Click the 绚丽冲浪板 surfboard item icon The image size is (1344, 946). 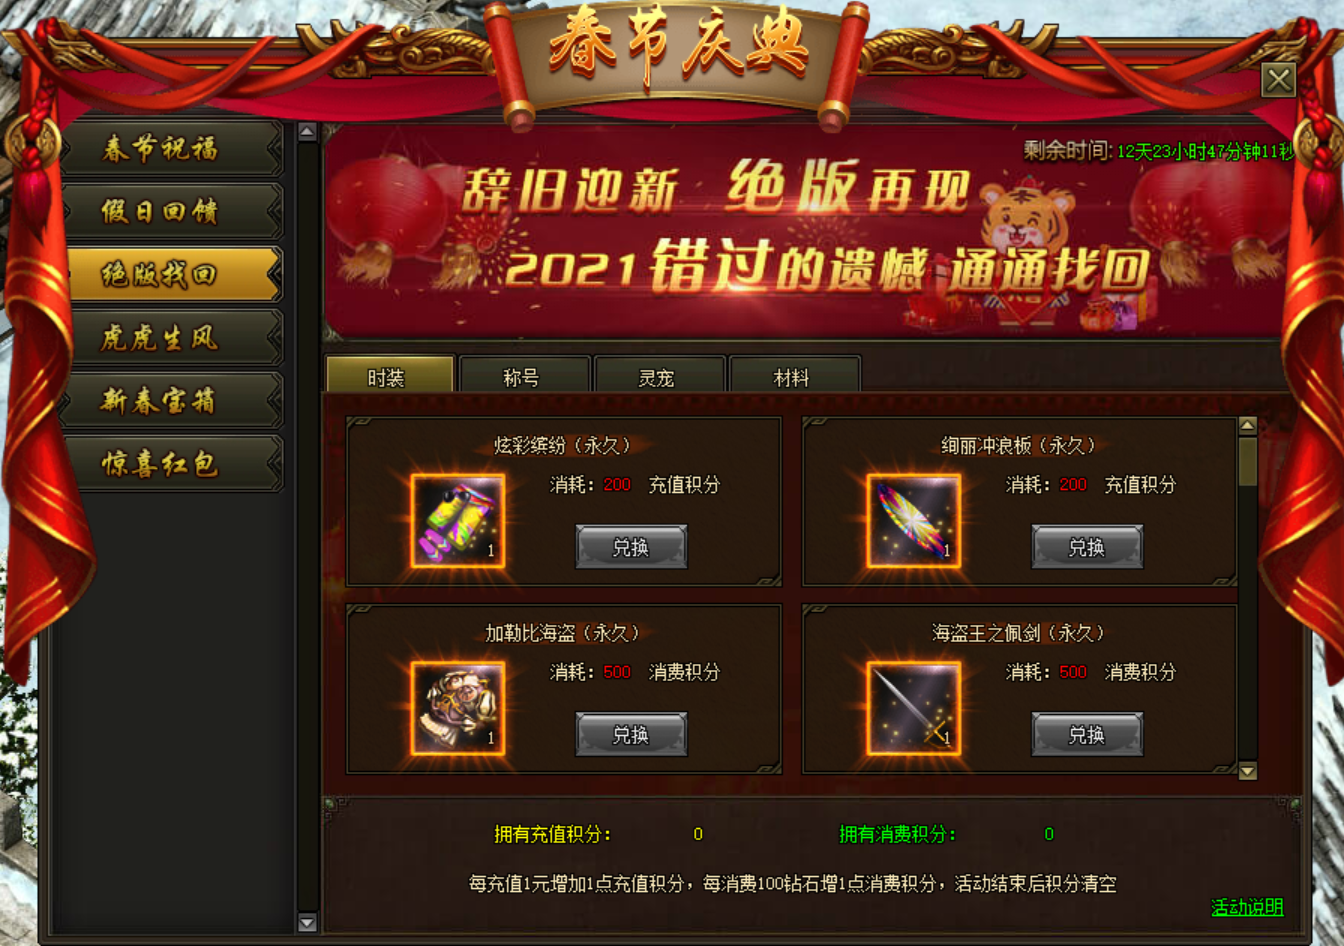[x=913, y=521]
